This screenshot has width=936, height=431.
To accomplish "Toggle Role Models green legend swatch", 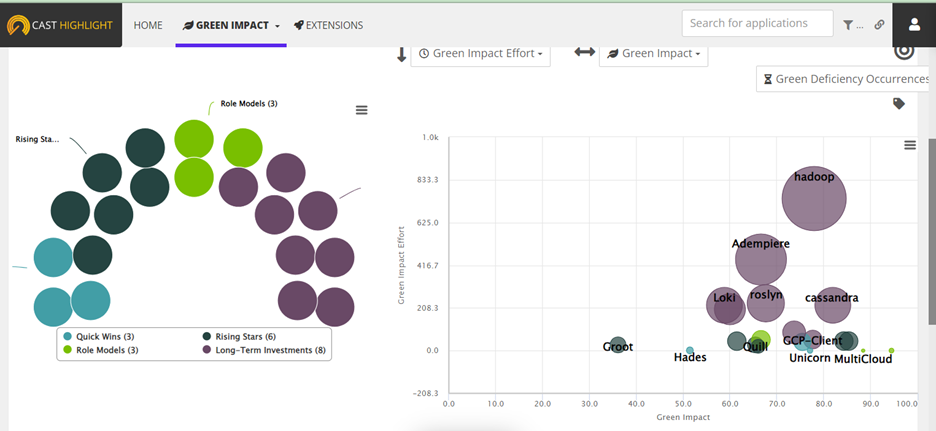I will click(68, 351).
